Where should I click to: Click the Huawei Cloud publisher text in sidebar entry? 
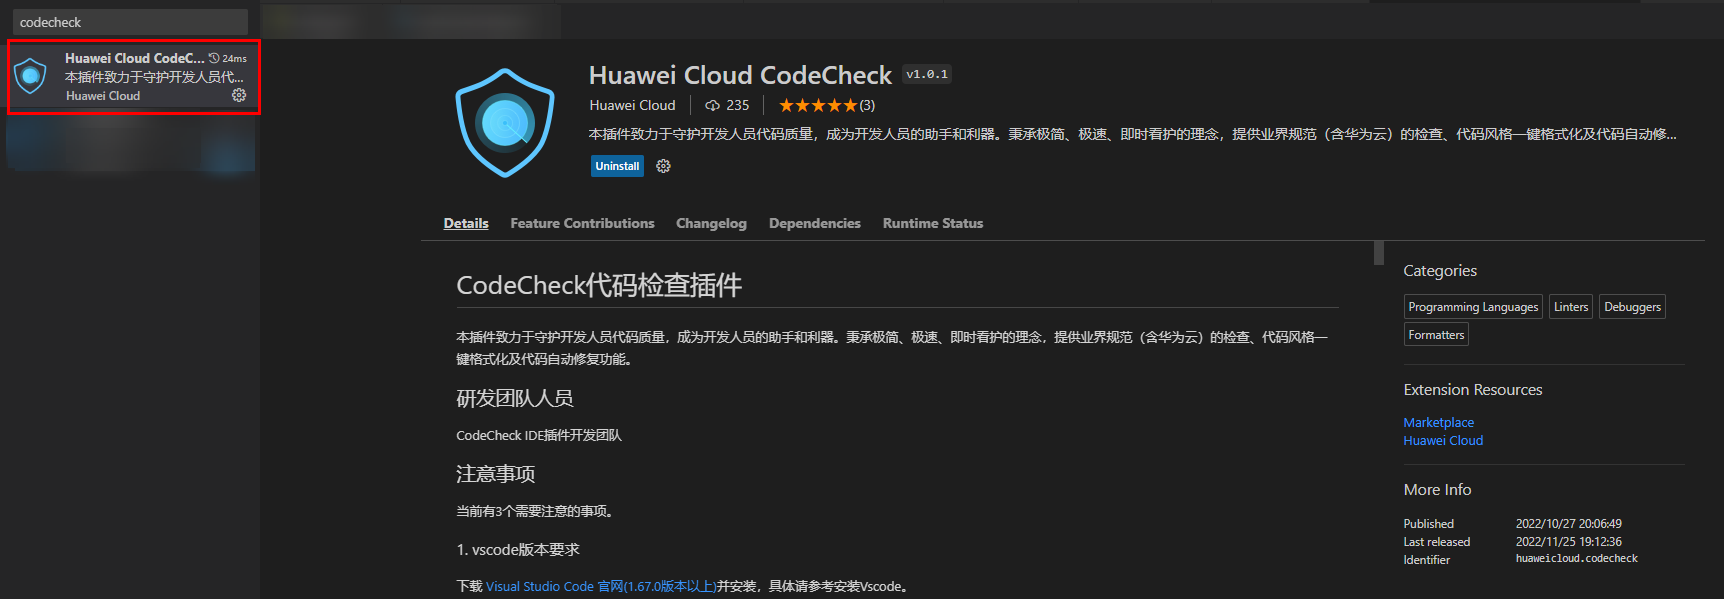pyautogui.click(x=103, y=96)
